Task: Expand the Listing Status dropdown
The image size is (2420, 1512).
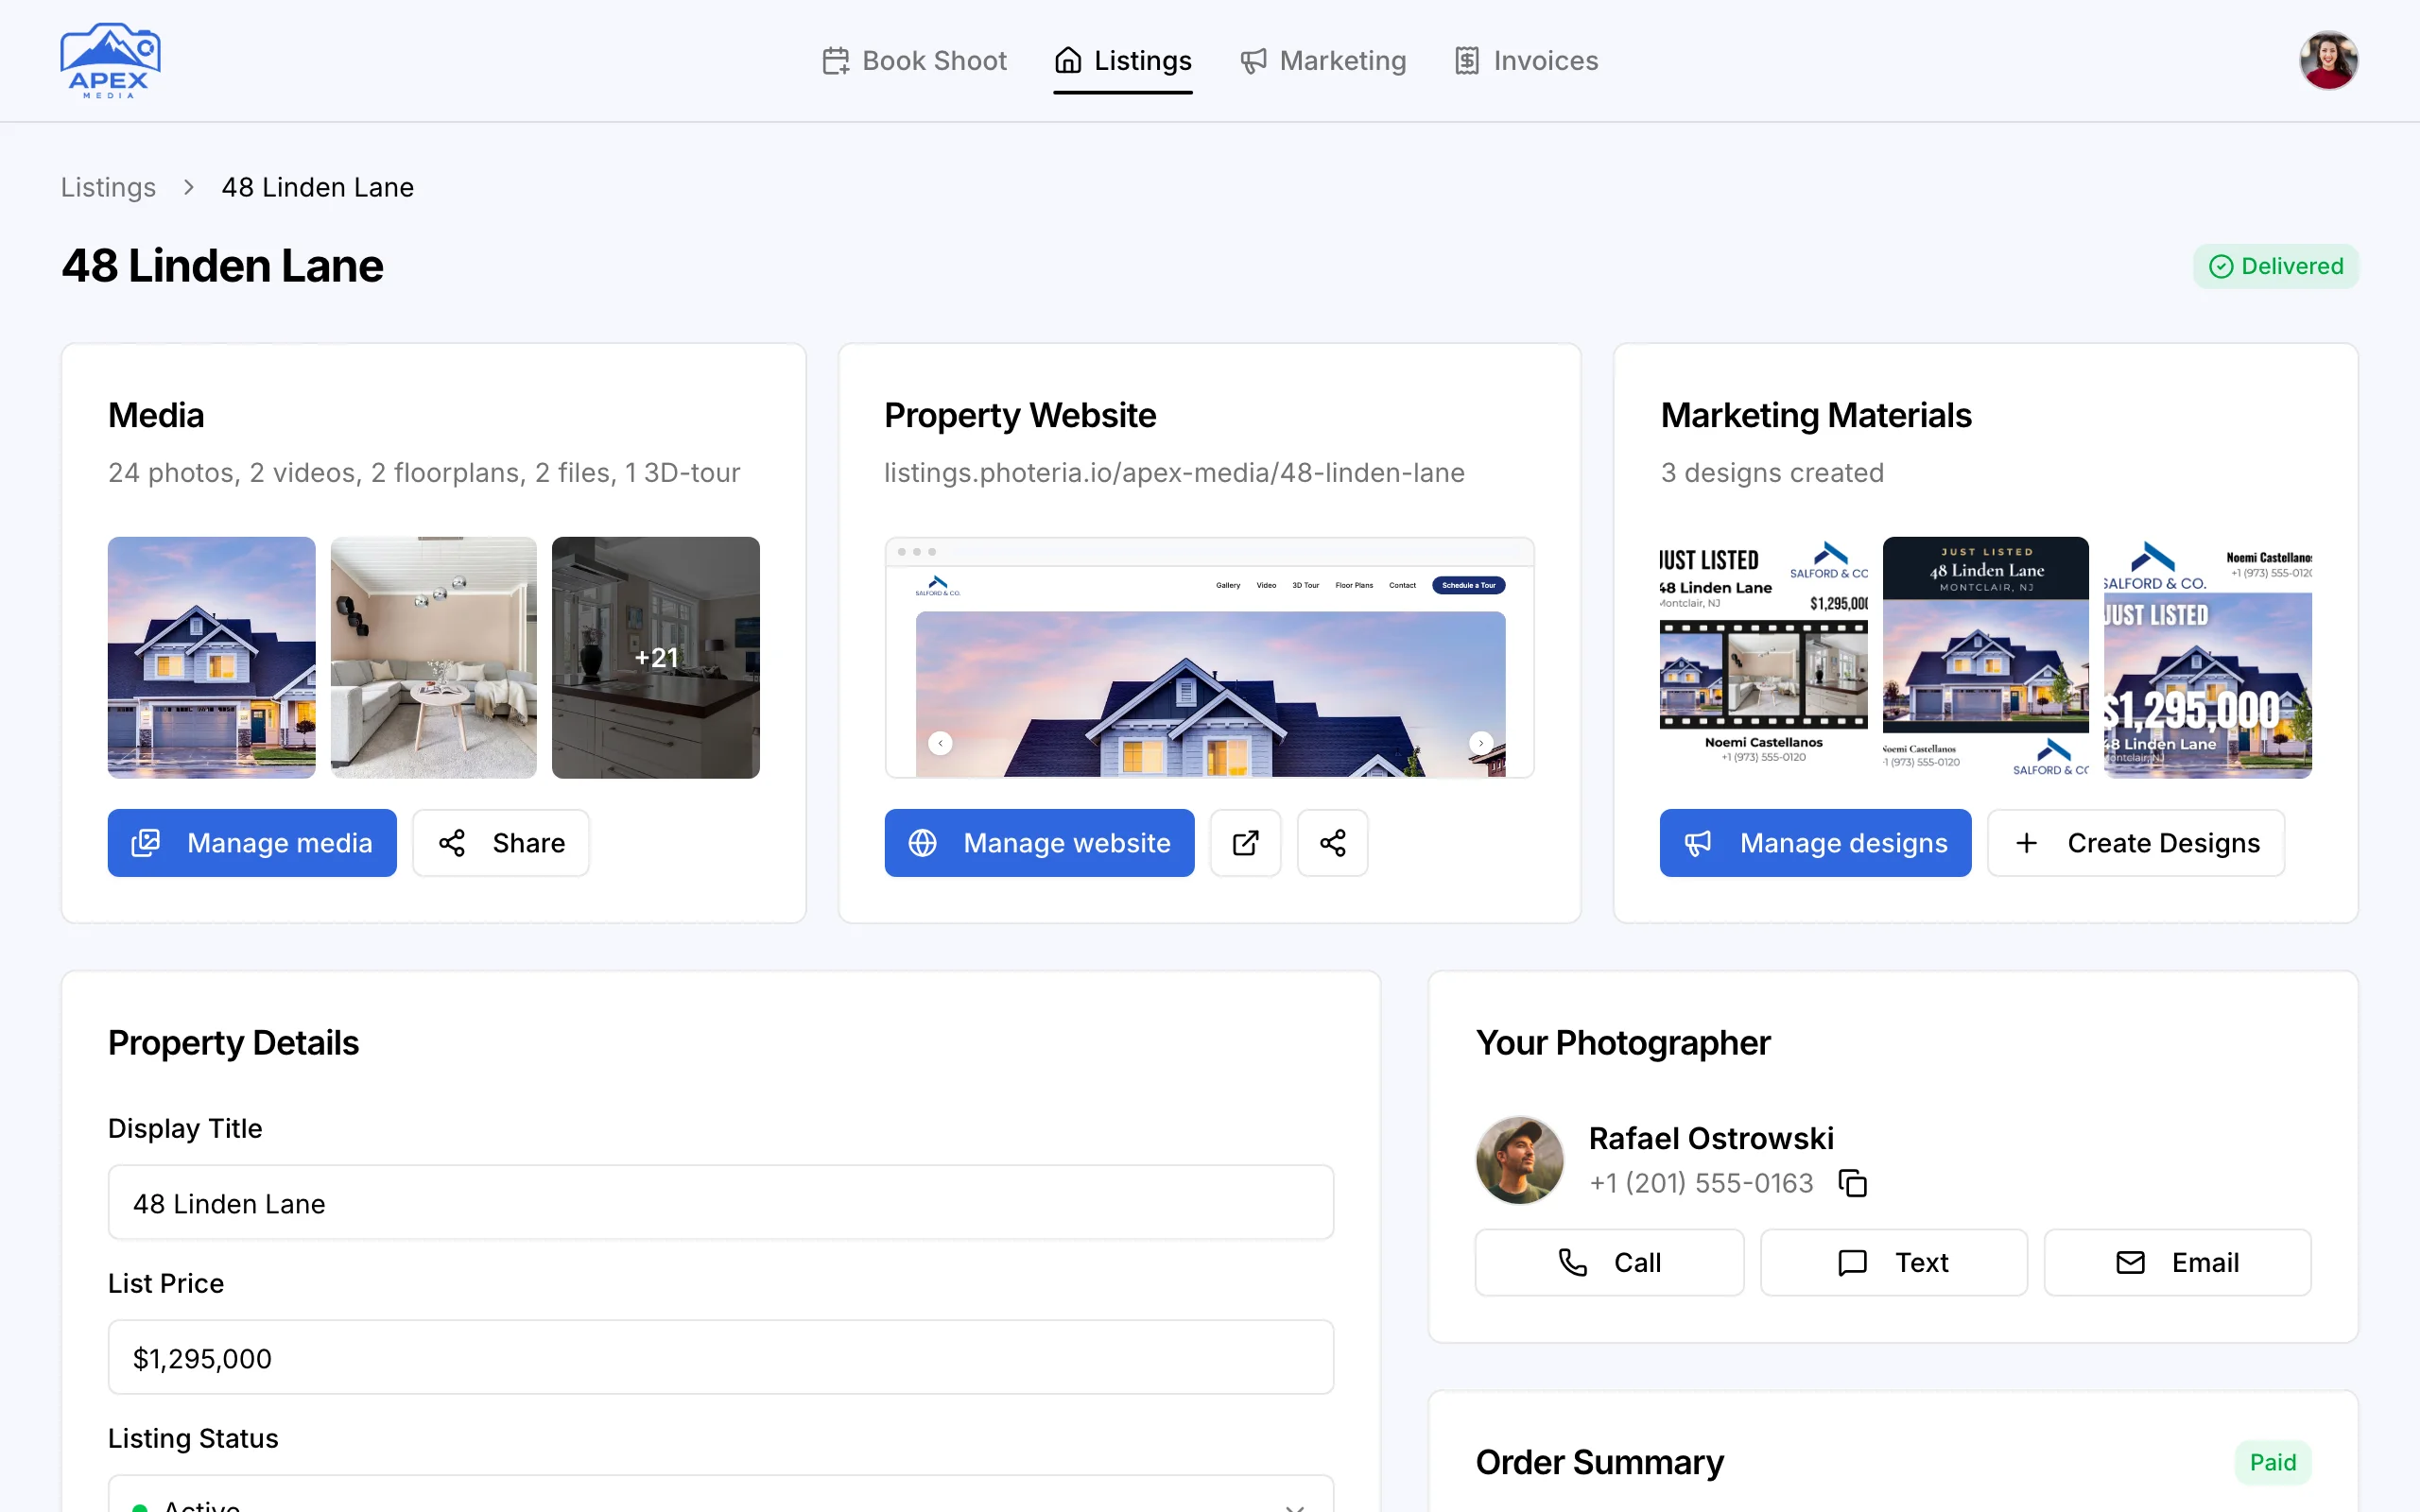Action: [720, 1496]
